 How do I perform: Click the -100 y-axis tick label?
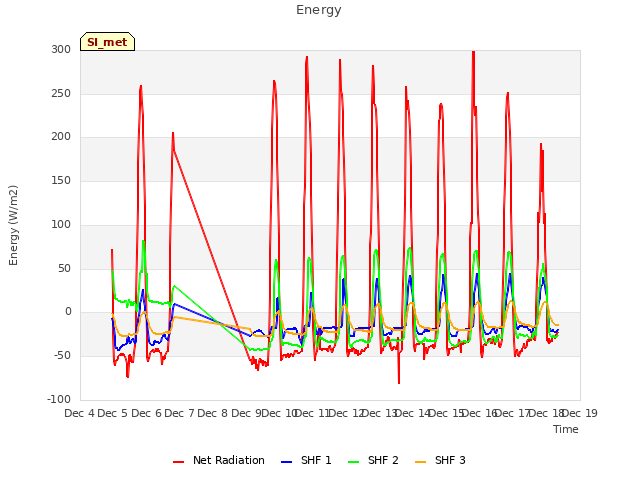click(x=59, y=399)
